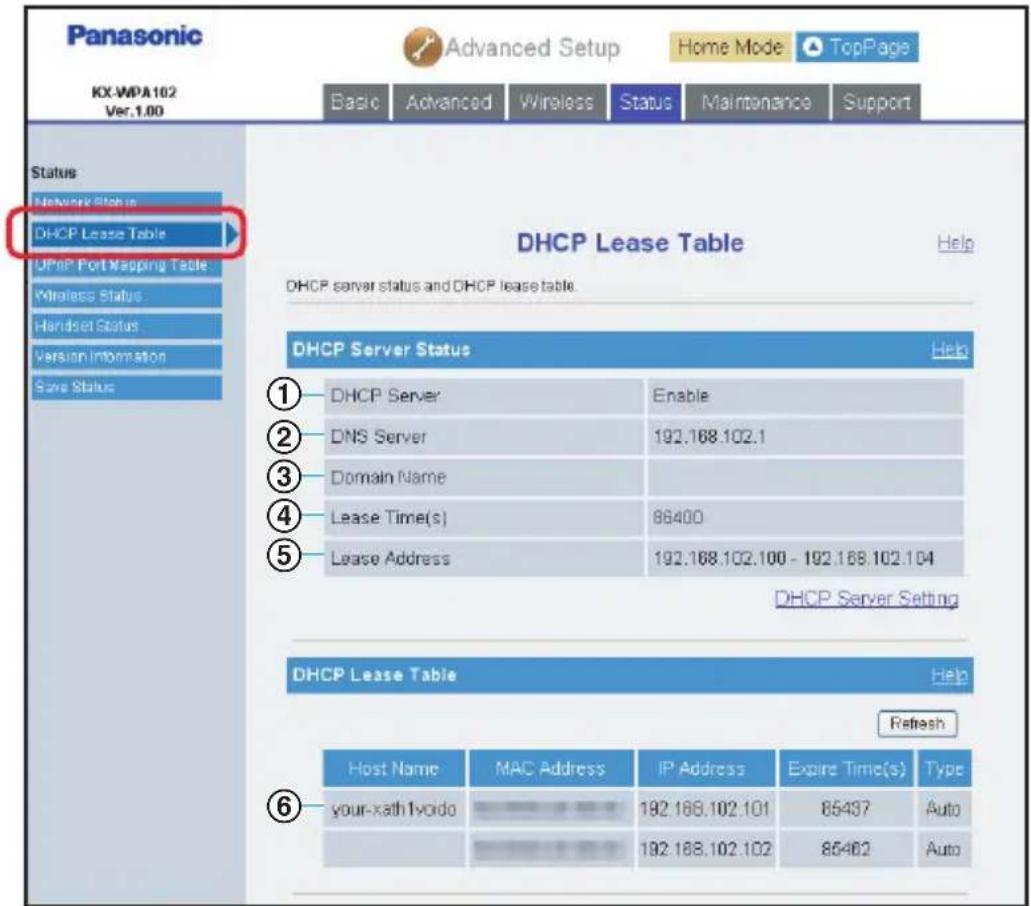Open the DHCP Server Setting link
This screenshot has width=1031, height=906.
pos(866,598)
